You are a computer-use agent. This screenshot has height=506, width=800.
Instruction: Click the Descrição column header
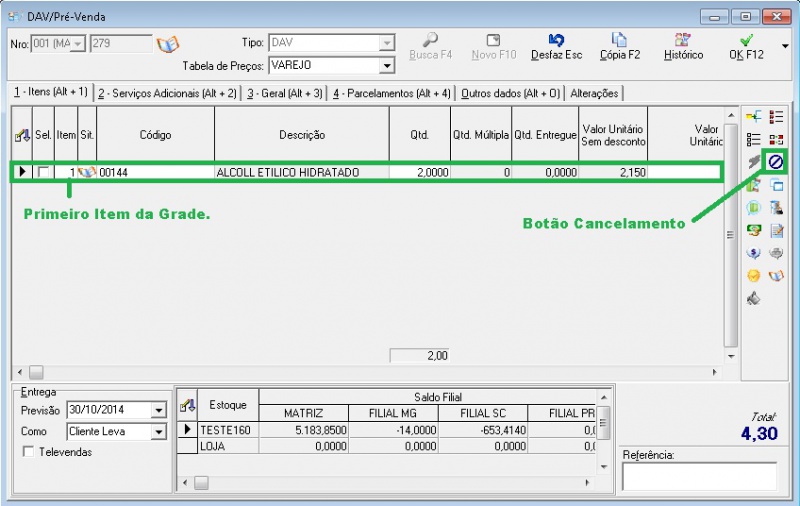point(302,135)
